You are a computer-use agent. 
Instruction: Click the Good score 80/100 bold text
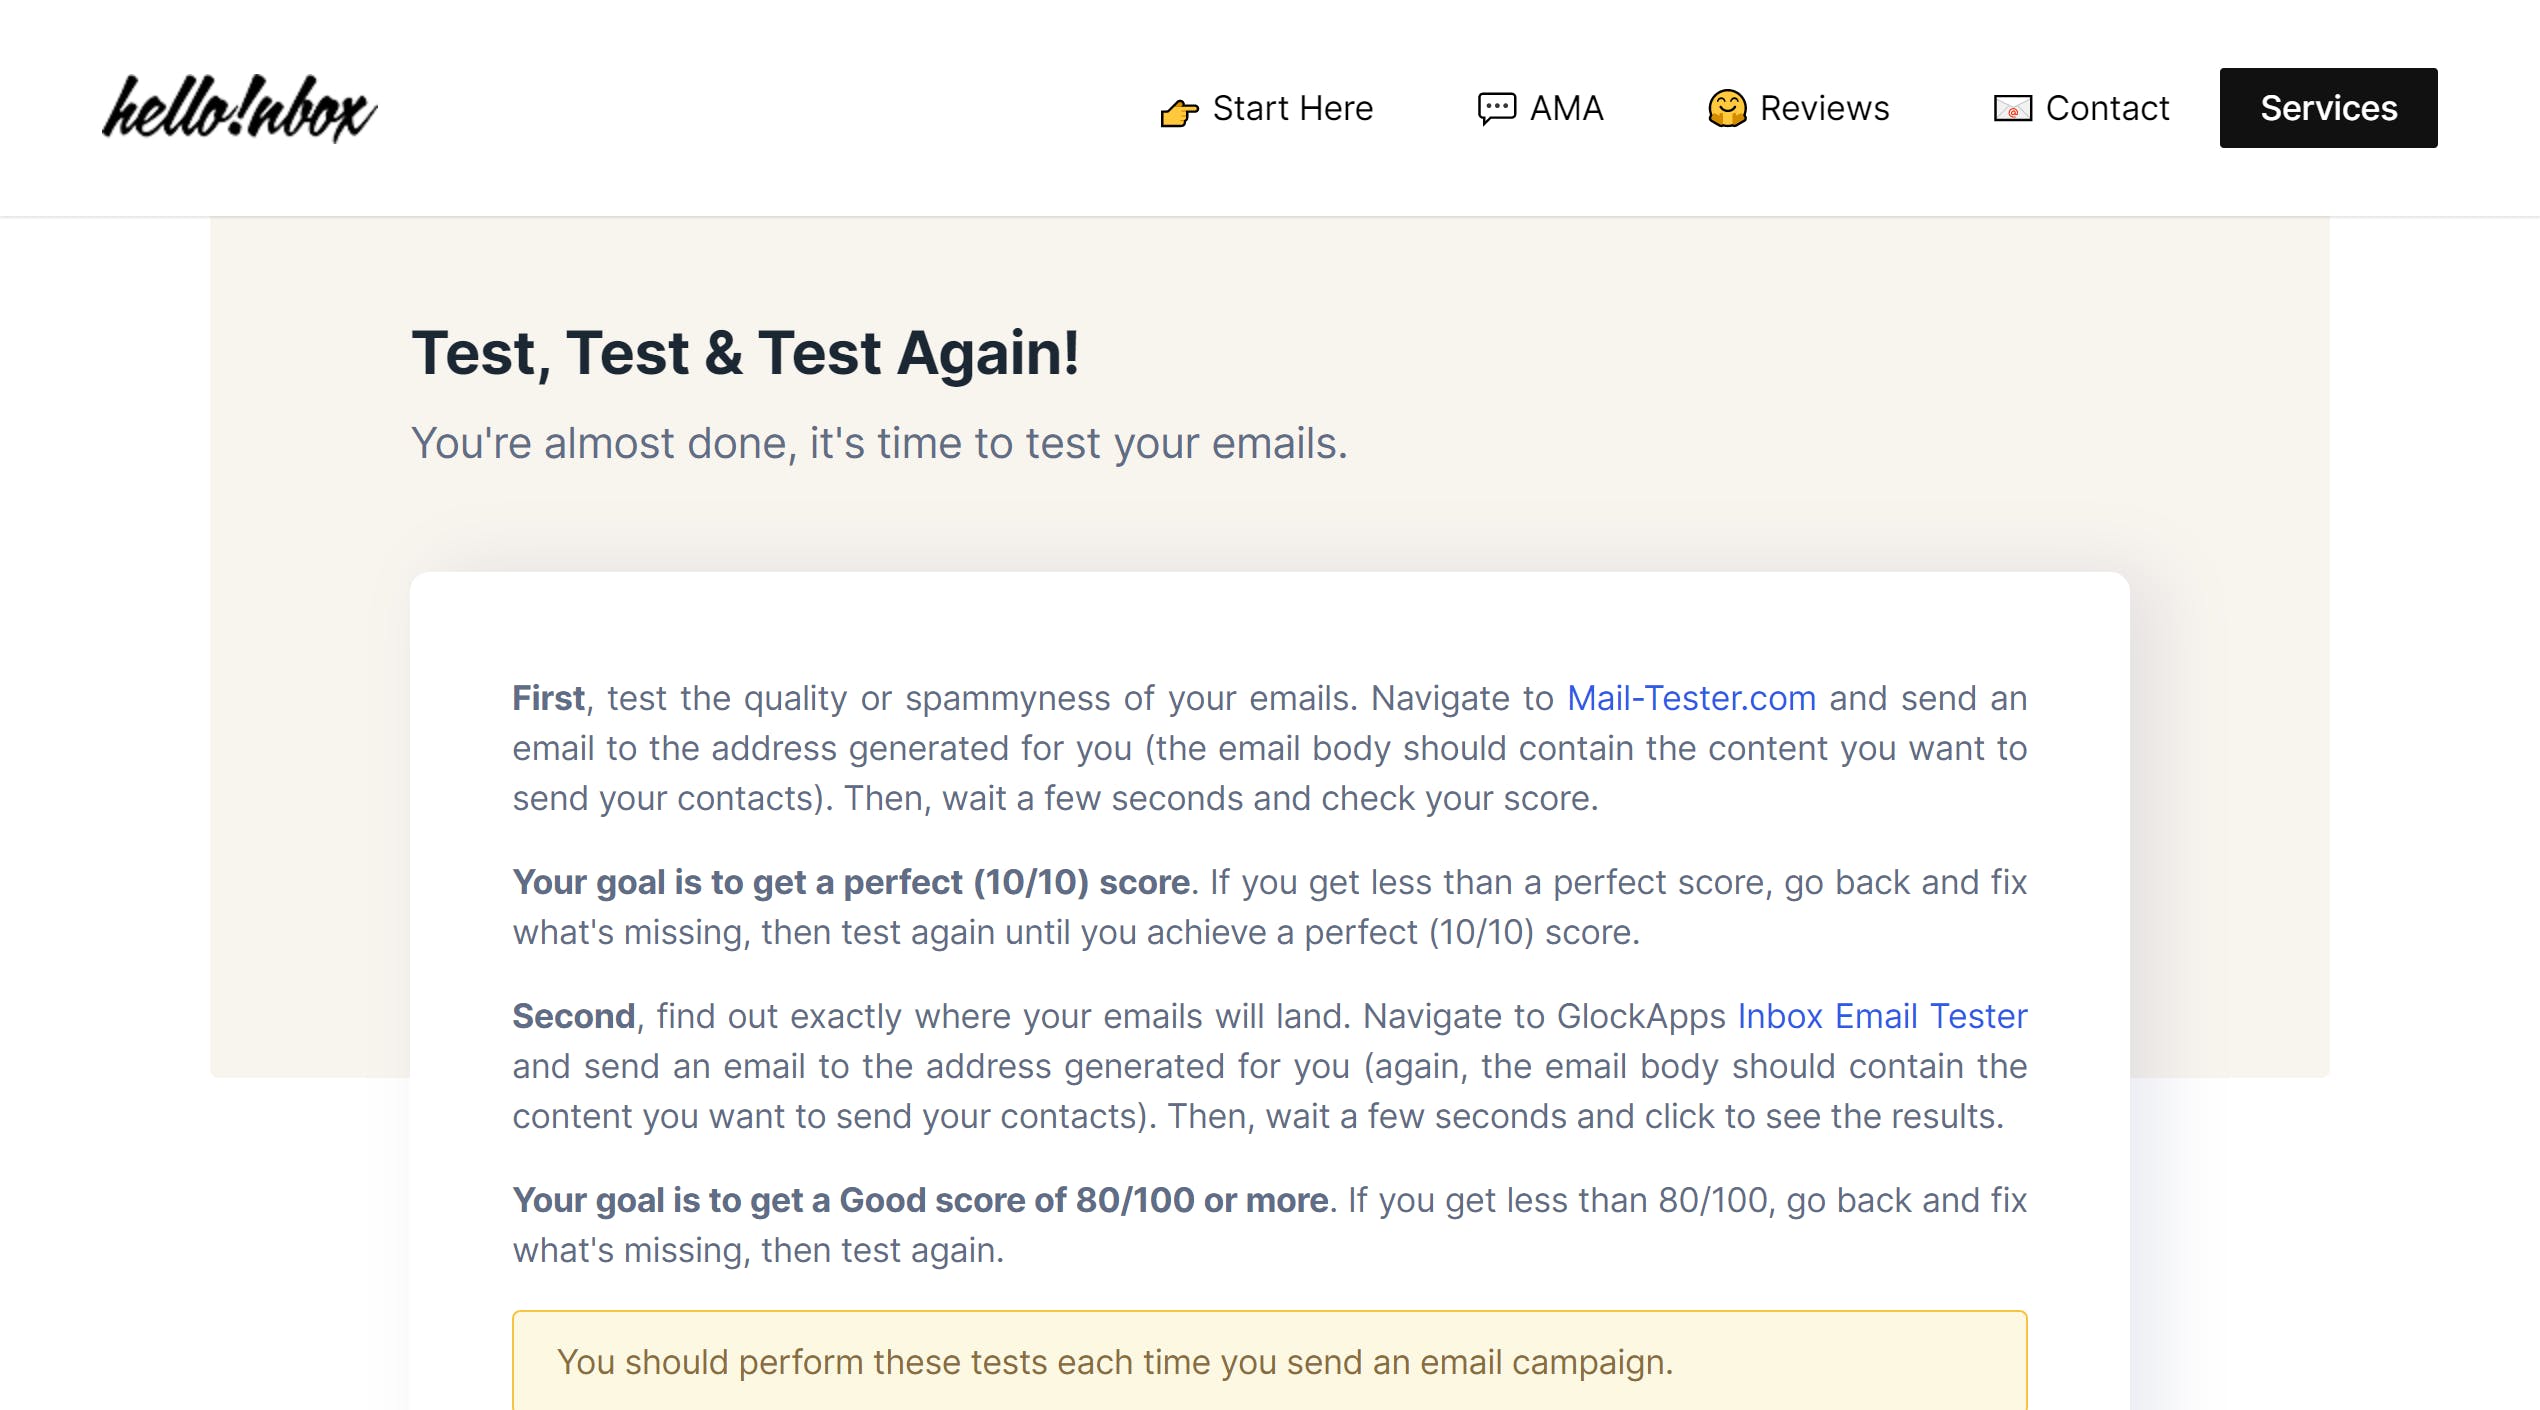(x=920, y=1200)
